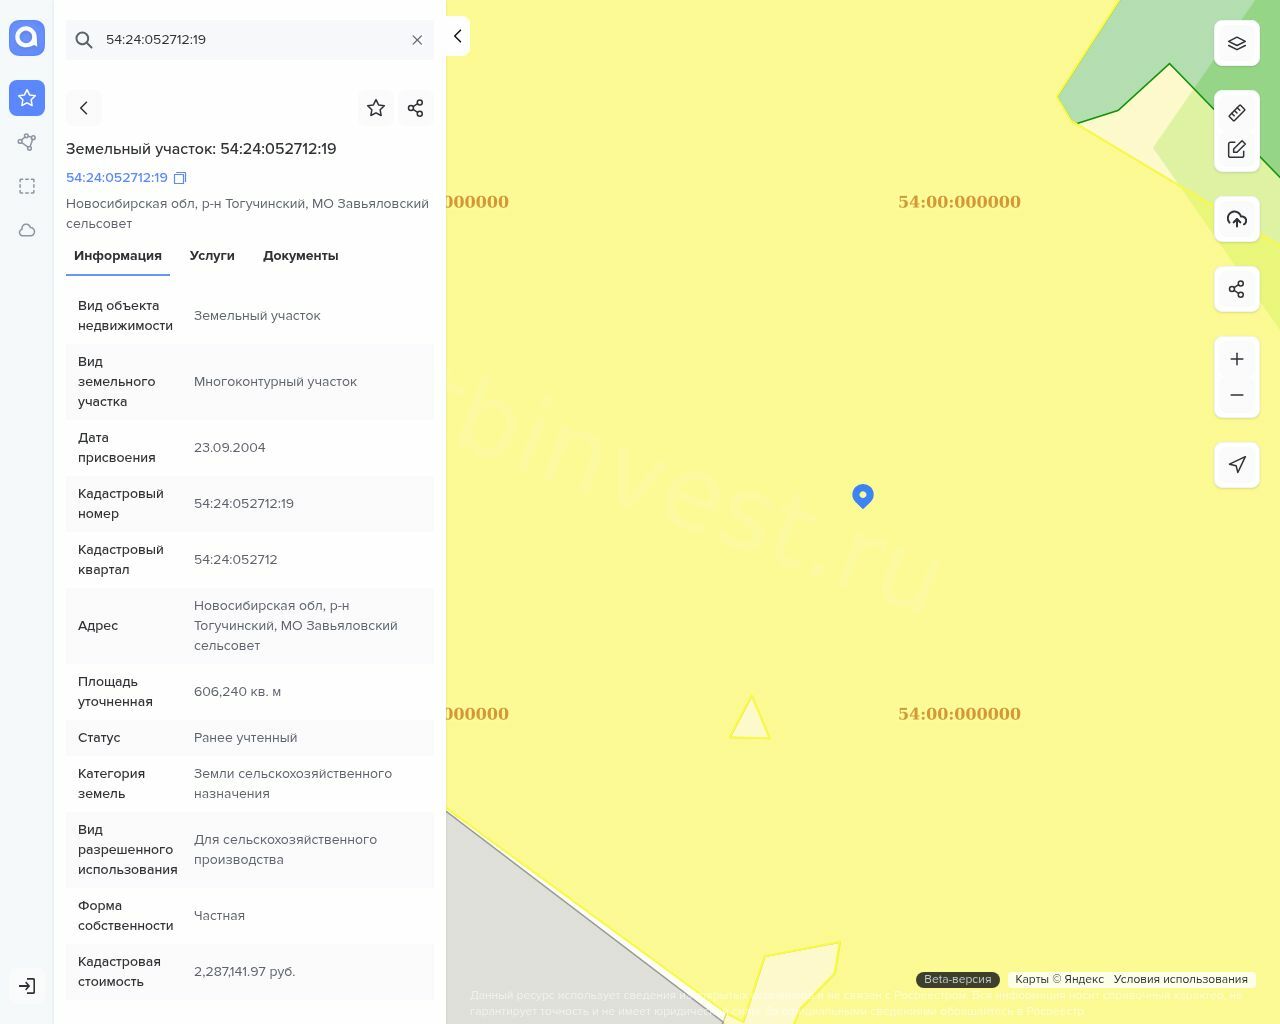Open the map layers panel
The height and width of the screenshot is (1024, 1280).
1237,43
